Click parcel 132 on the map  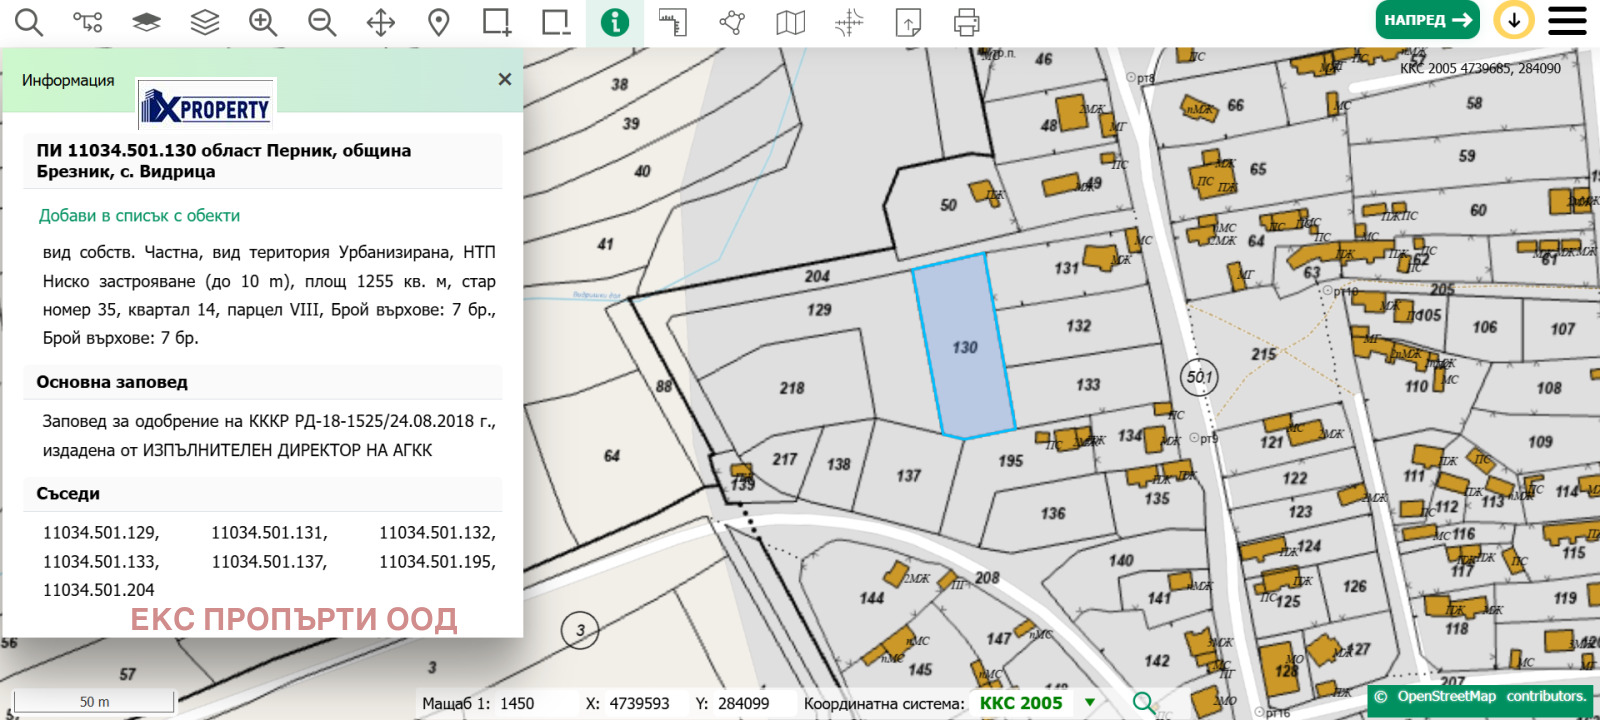pyautogui.click(x=1078, y=326)
